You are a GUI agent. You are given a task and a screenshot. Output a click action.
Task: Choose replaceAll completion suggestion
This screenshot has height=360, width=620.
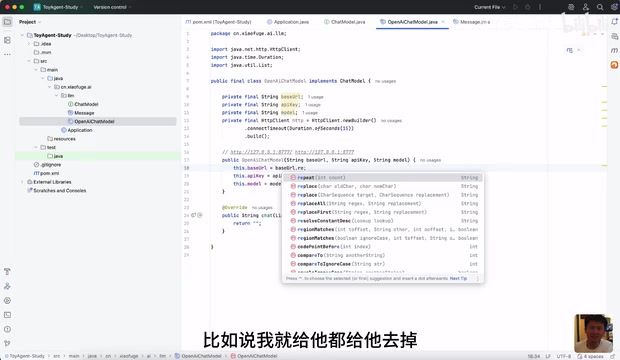point(383,203)
